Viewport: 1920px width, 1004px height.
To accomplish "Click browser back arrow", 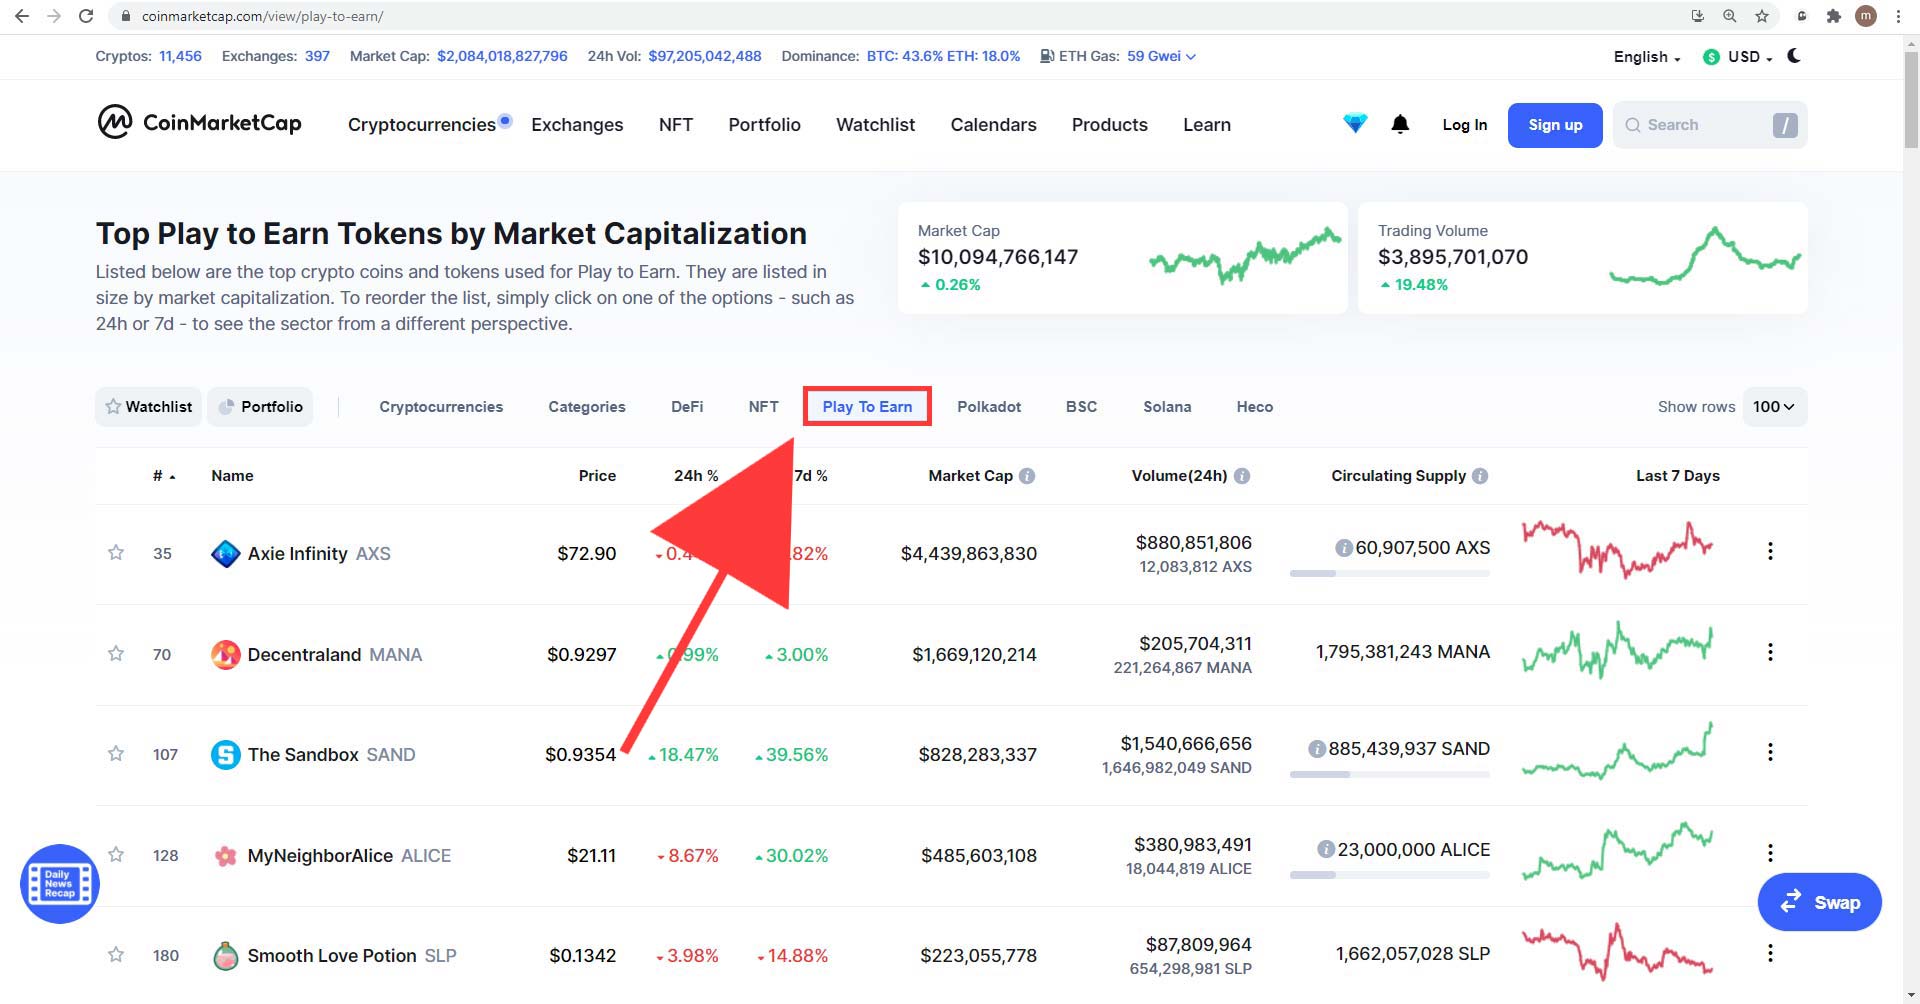I will pos(22,16).
